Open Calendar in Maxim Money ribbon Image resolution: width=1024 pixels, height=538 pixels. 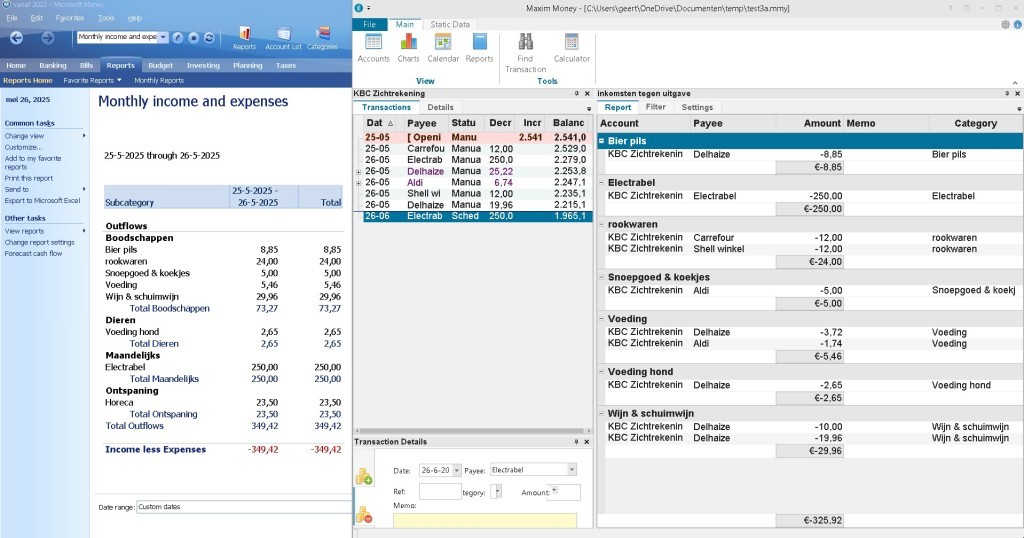tap(443, 48)
